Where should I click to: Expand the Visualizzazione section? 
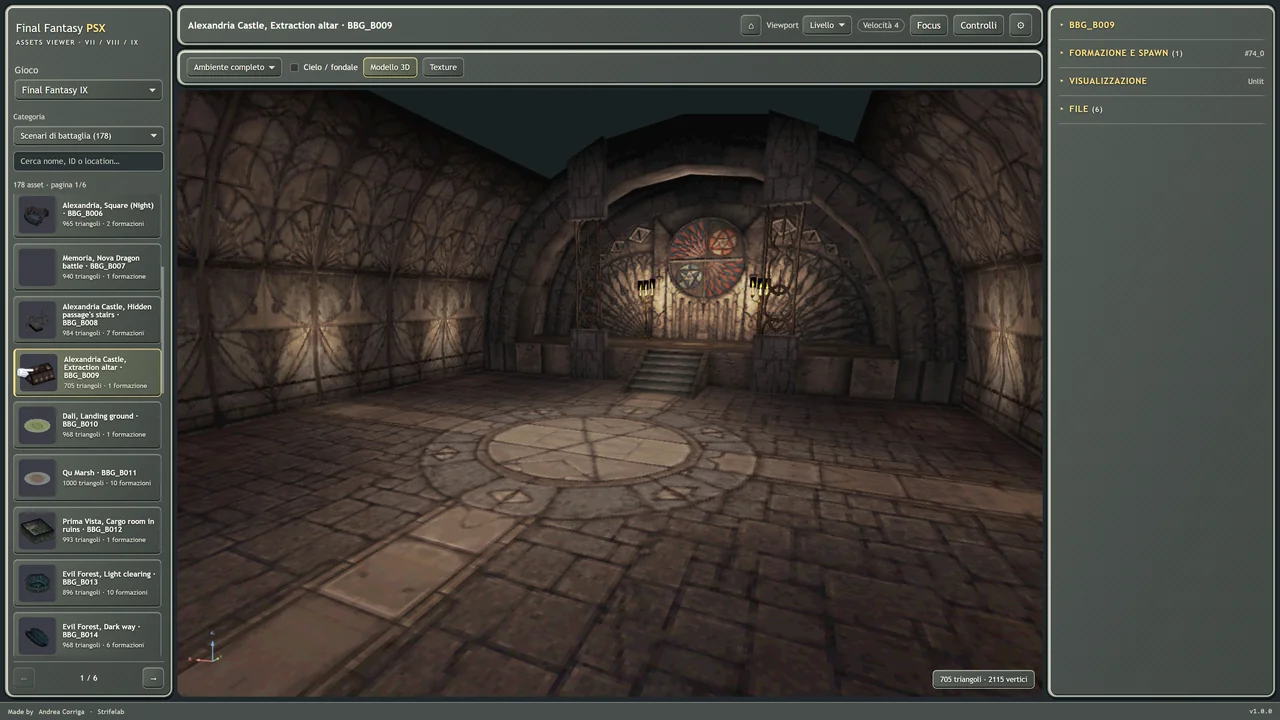point(1161,81)
